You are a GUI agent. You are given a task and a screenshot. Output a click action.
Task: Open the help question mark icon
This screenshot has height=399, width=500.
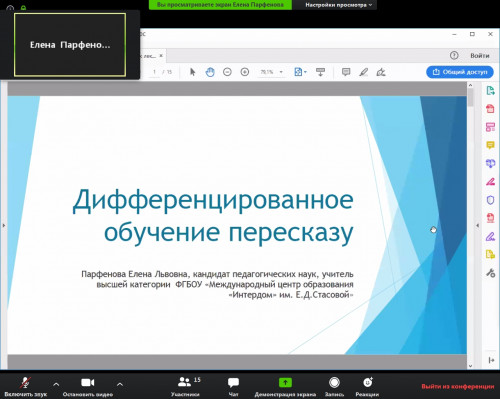[x=454, y=55]
